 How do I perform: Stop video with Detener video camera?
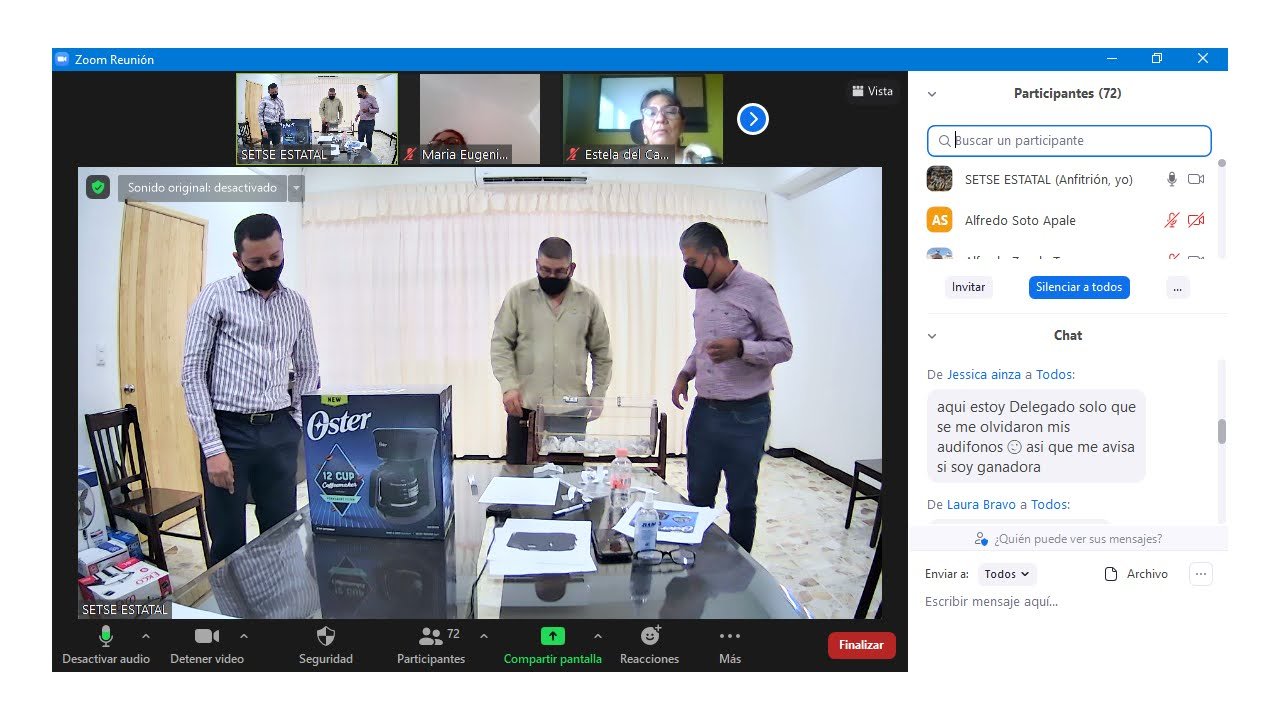point(207,645)
